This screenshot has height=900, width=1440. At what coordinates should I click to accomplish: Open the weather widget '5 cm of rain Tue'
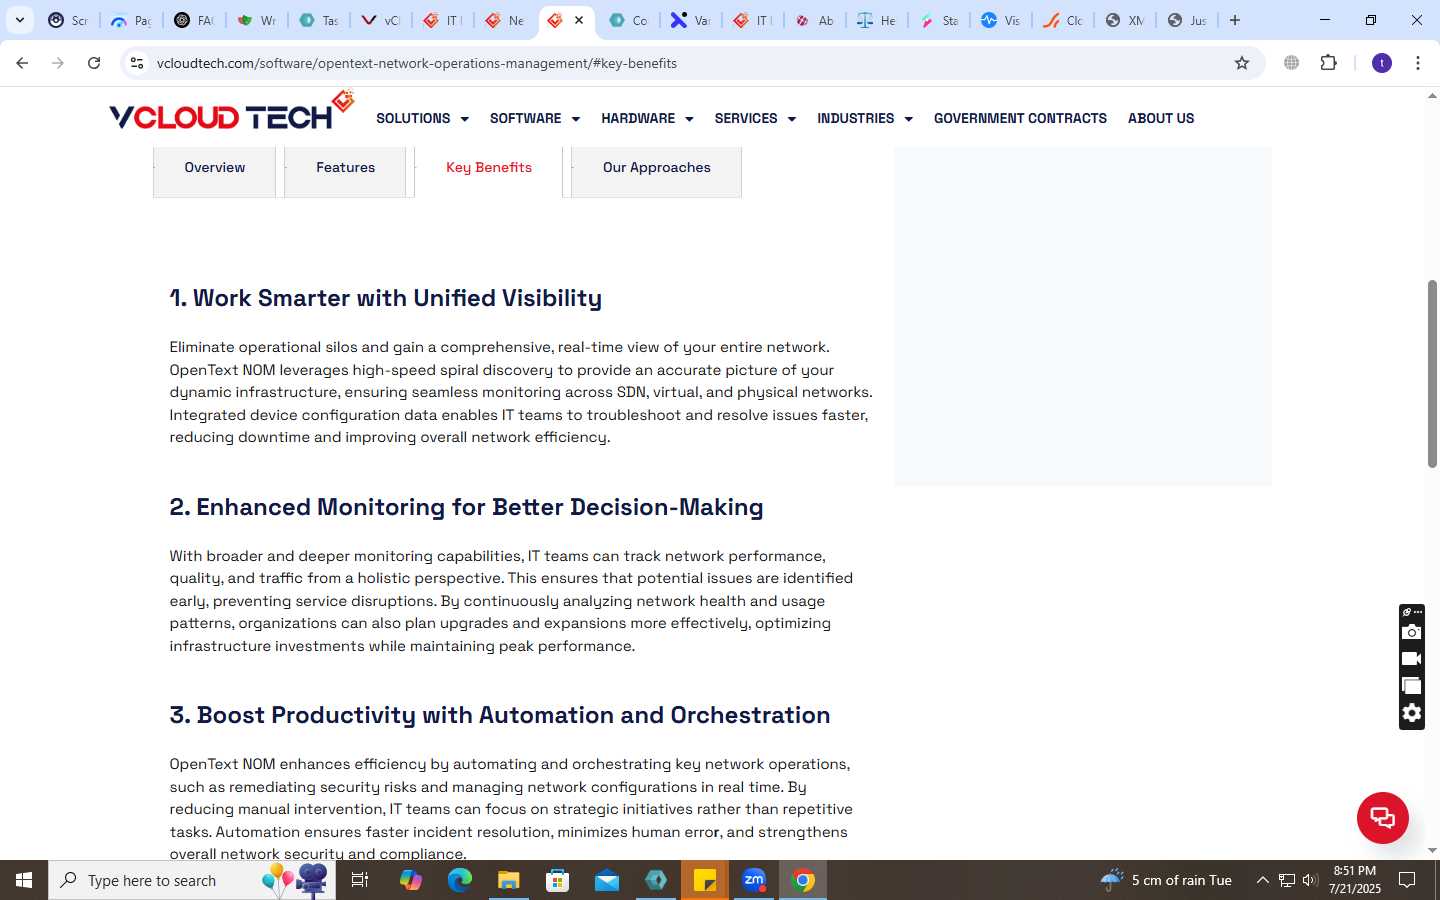(x=1166, y=880)
